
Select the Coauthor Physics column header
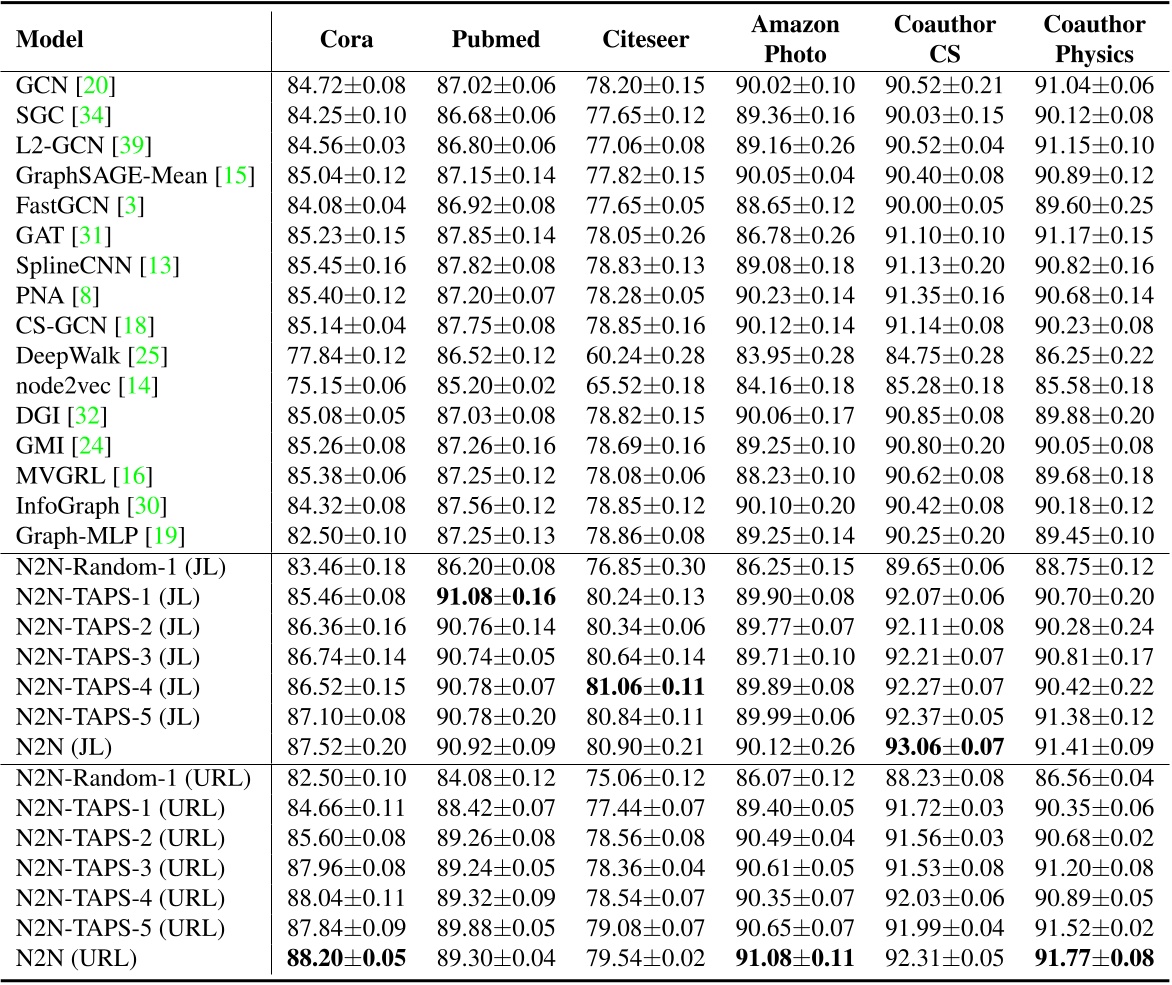1094,40
